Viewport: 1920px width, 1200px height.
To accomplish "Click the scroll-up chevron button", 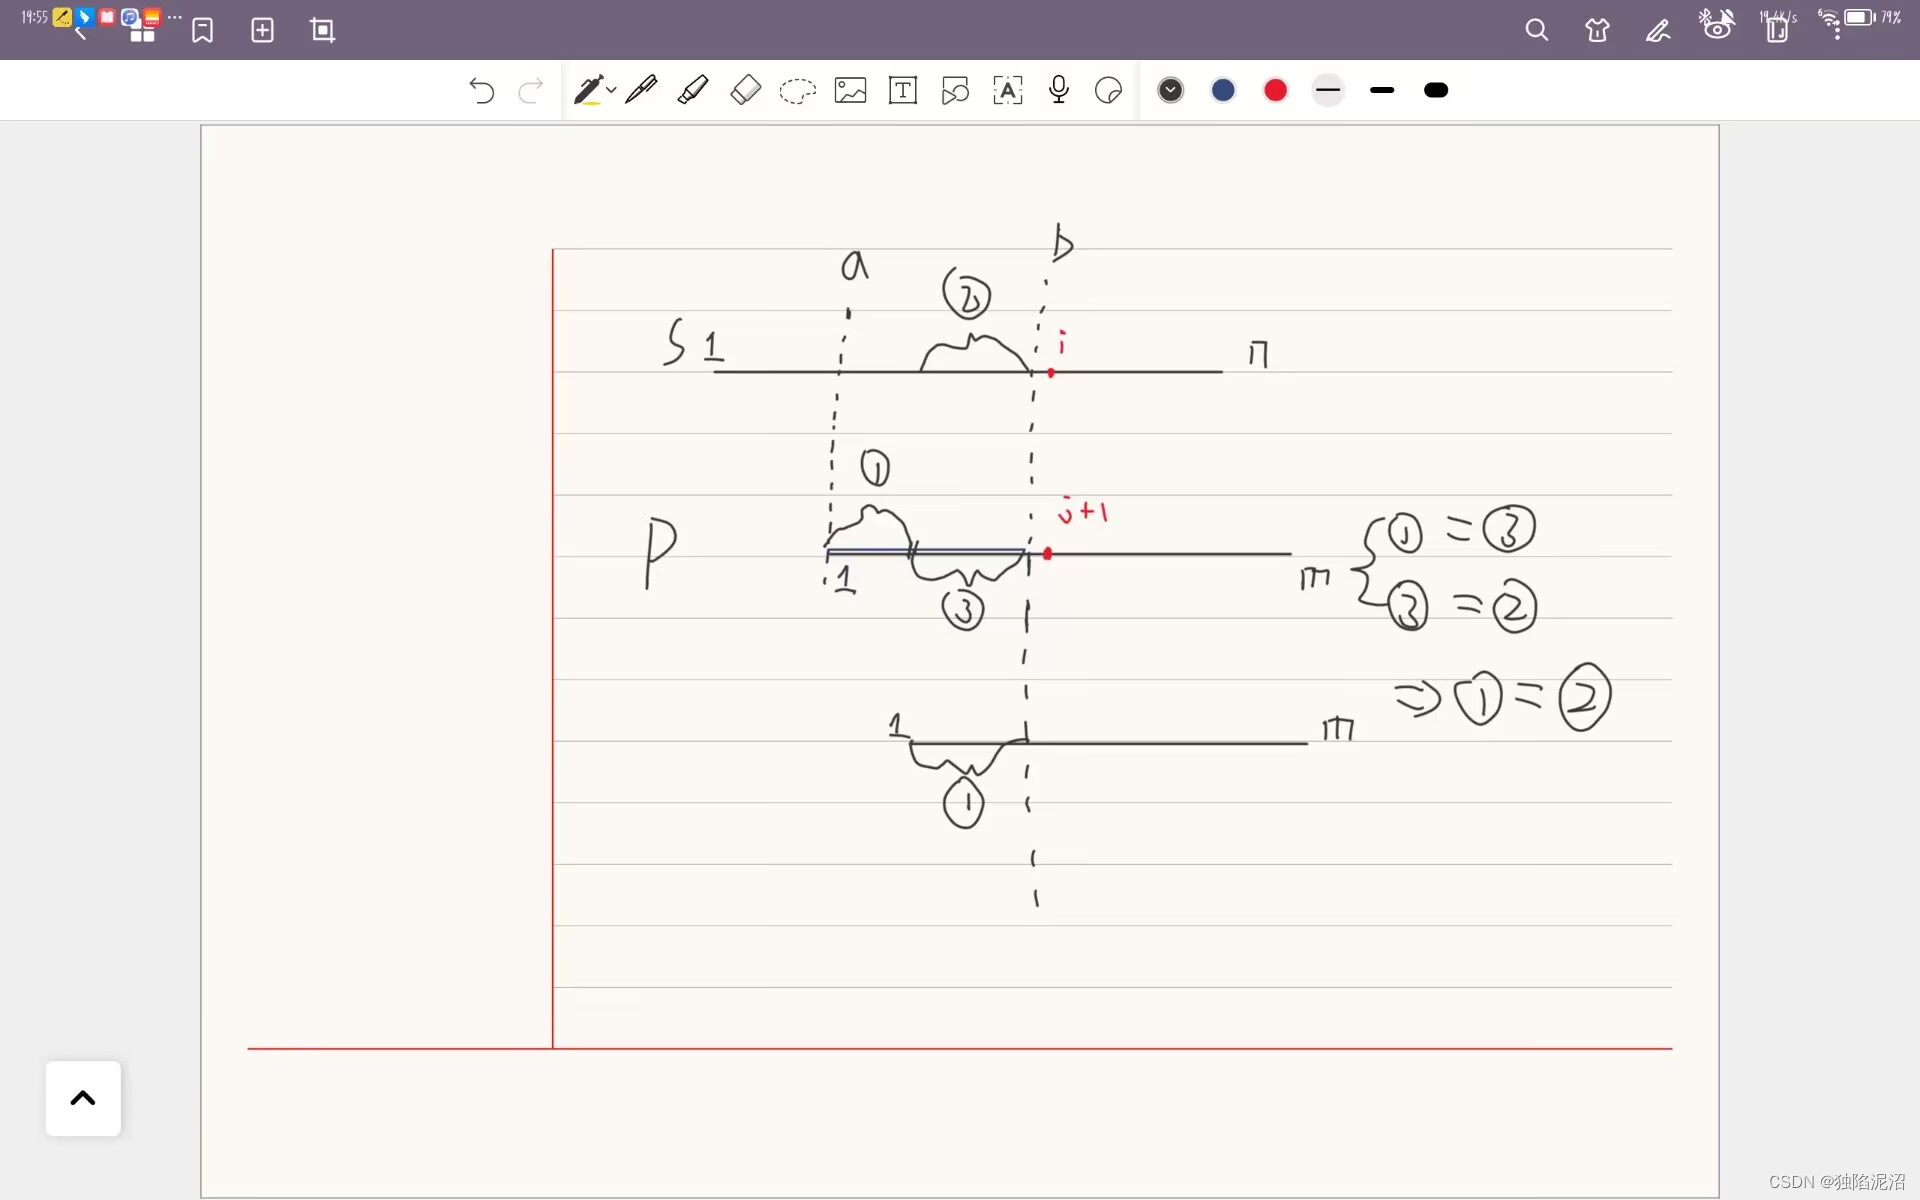I will click(x=83, y=1098).
